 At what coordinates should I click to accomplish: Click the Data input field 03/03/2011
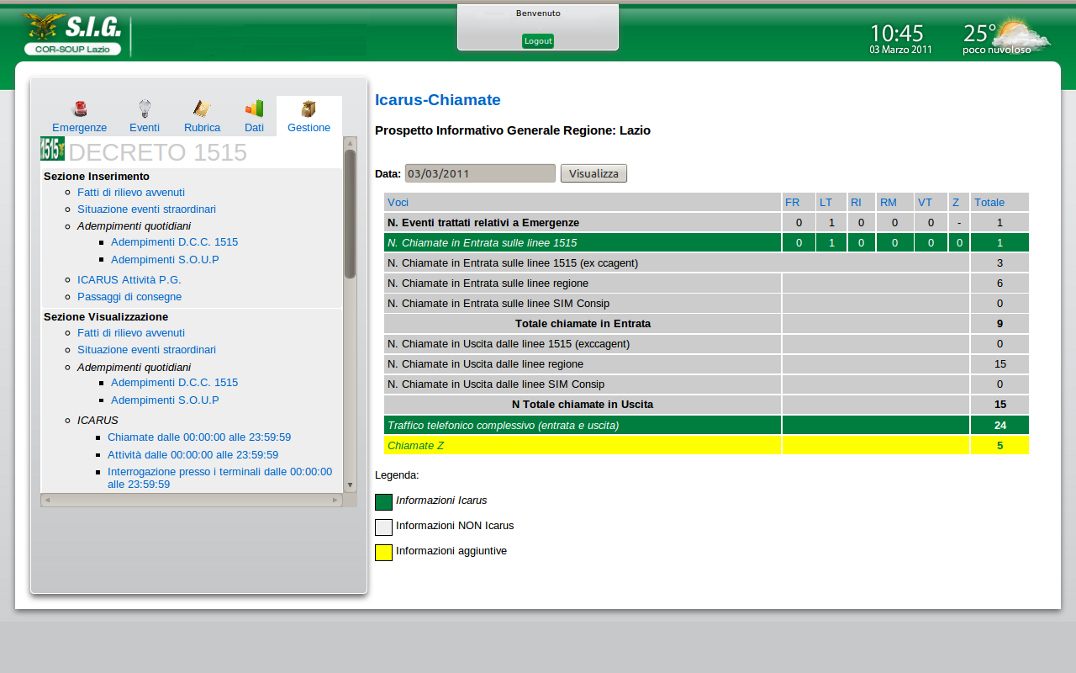(x=480, y=174)
